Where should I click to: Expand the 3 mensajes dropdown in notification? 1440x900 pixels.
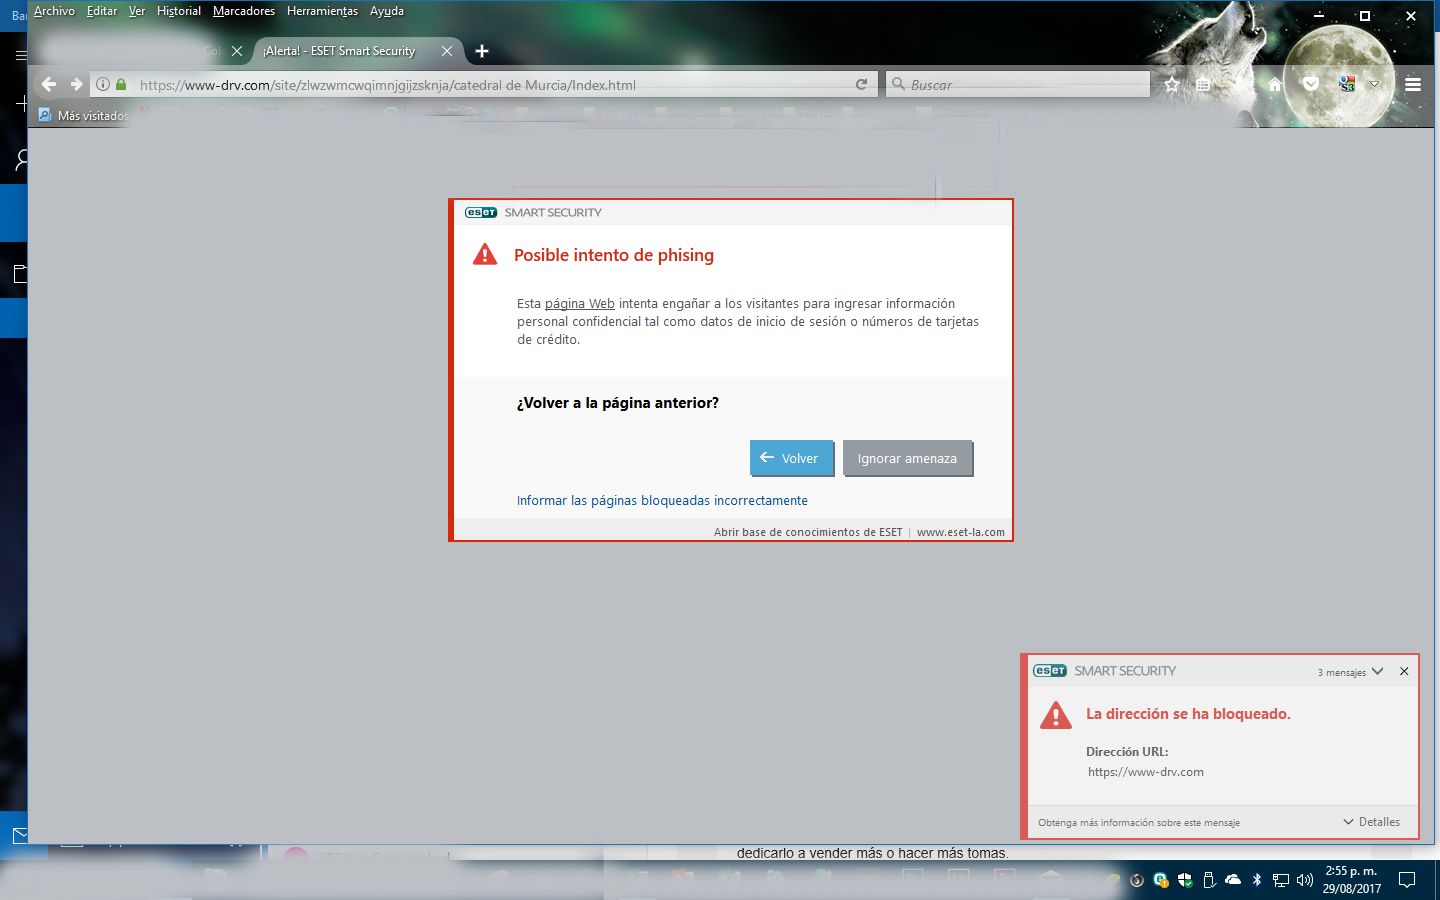[1351, 672]
